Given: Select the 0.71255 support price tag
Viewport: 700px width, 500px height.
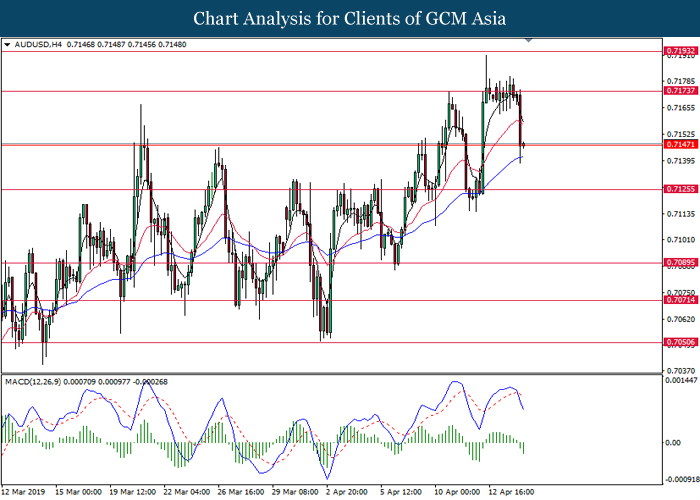Looking at the screenshot, I should 680,189.
